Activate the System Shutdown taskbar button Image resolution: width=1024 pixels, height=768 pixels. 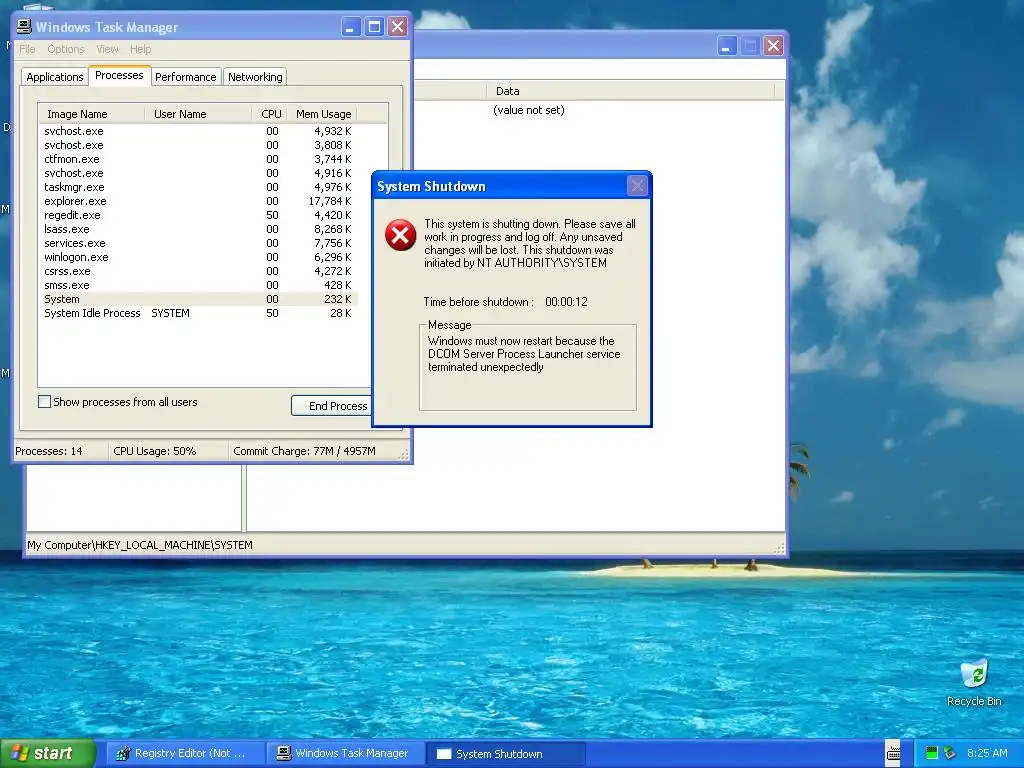[x=506, y=754]
